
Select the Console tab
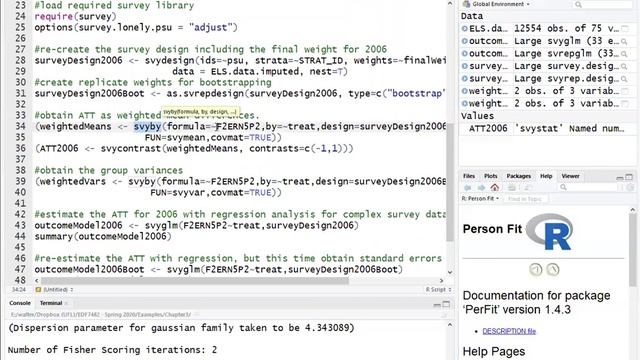pos(20,303)
